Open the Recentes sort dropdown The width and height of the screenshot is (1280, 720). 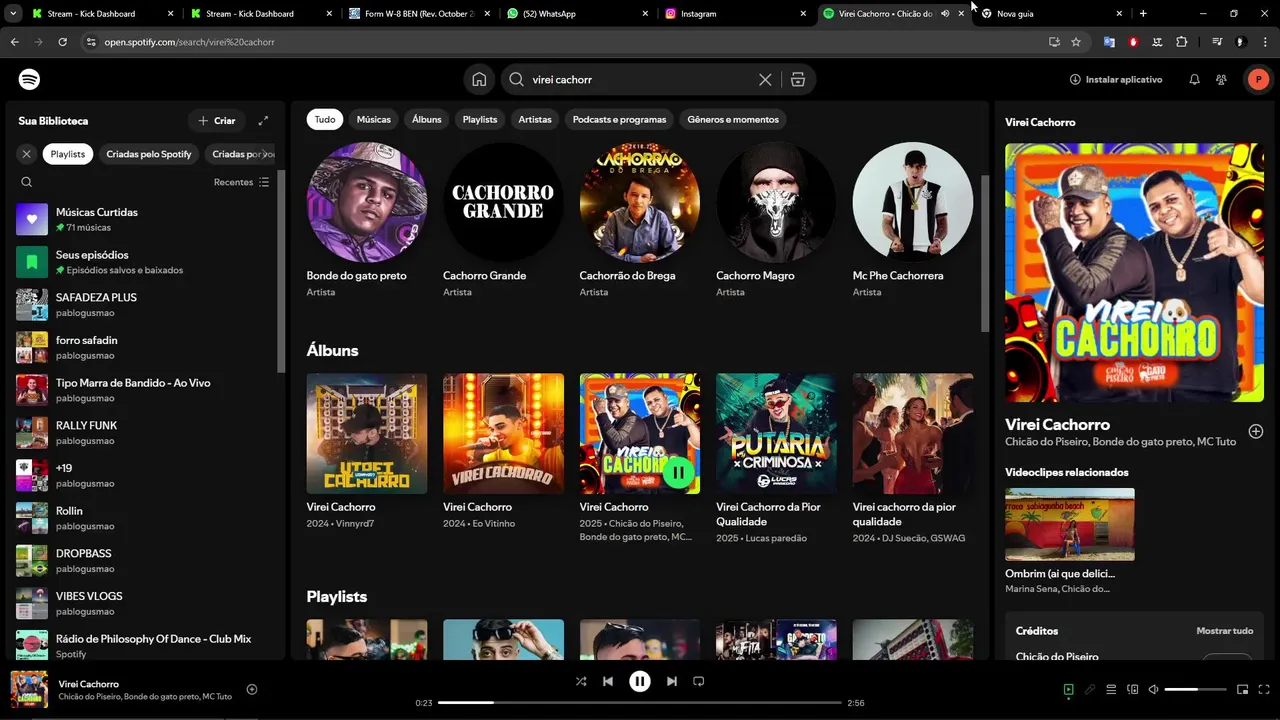[241, 182]
